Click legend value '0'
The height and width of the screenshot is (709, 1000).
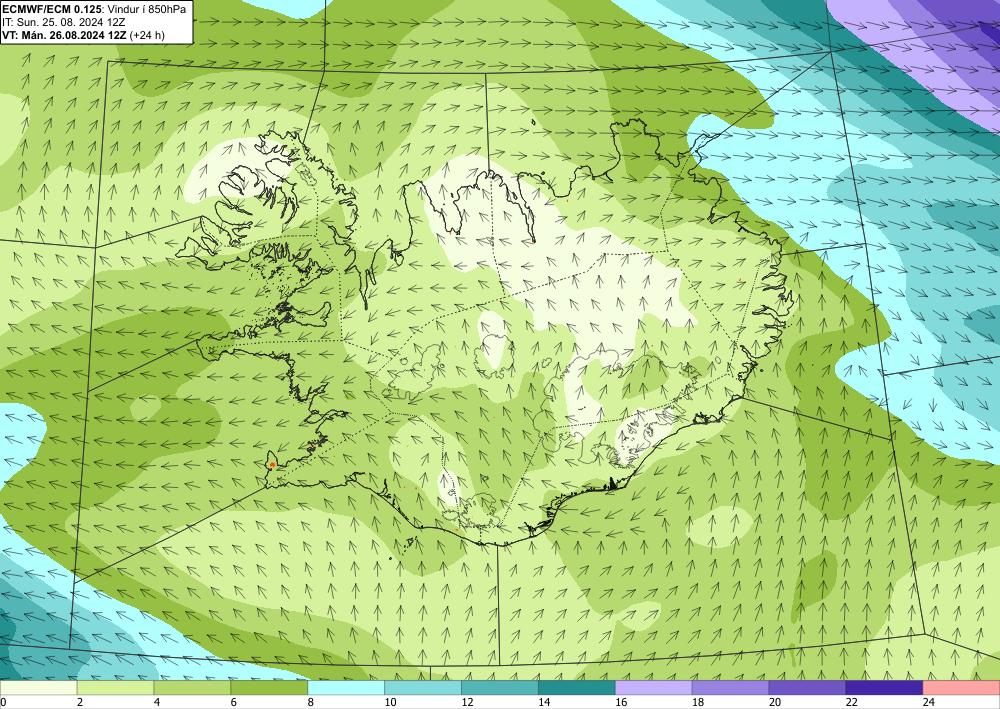tap(4, 703)
